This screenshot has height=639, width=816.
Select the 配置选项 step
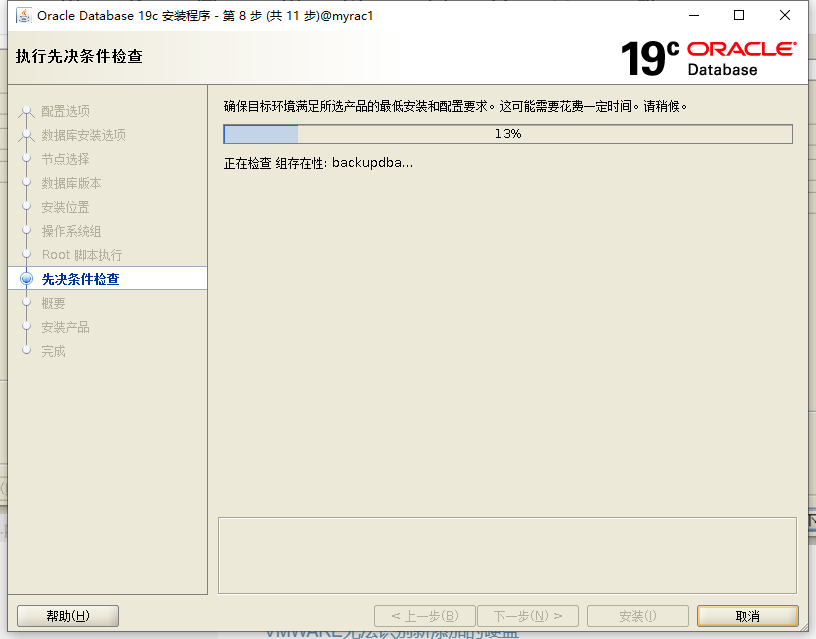66,111
